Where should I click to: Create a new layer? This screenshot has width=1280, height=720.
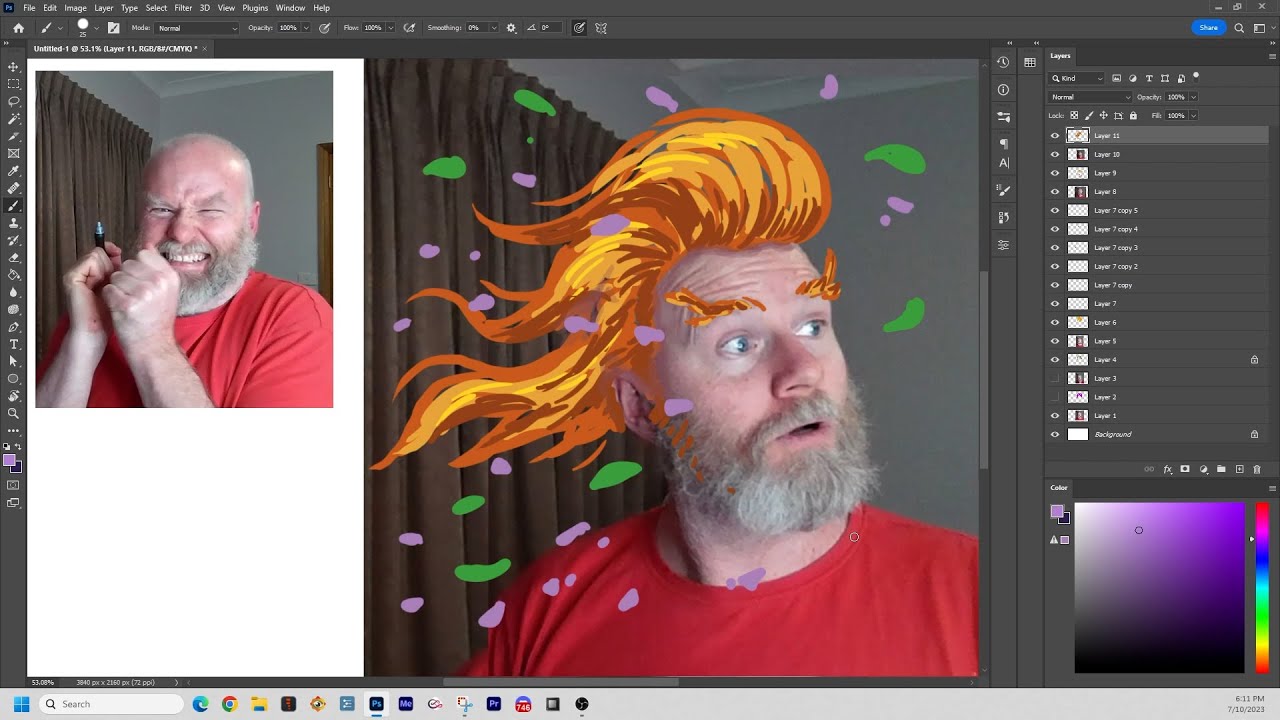[1239, 469]
